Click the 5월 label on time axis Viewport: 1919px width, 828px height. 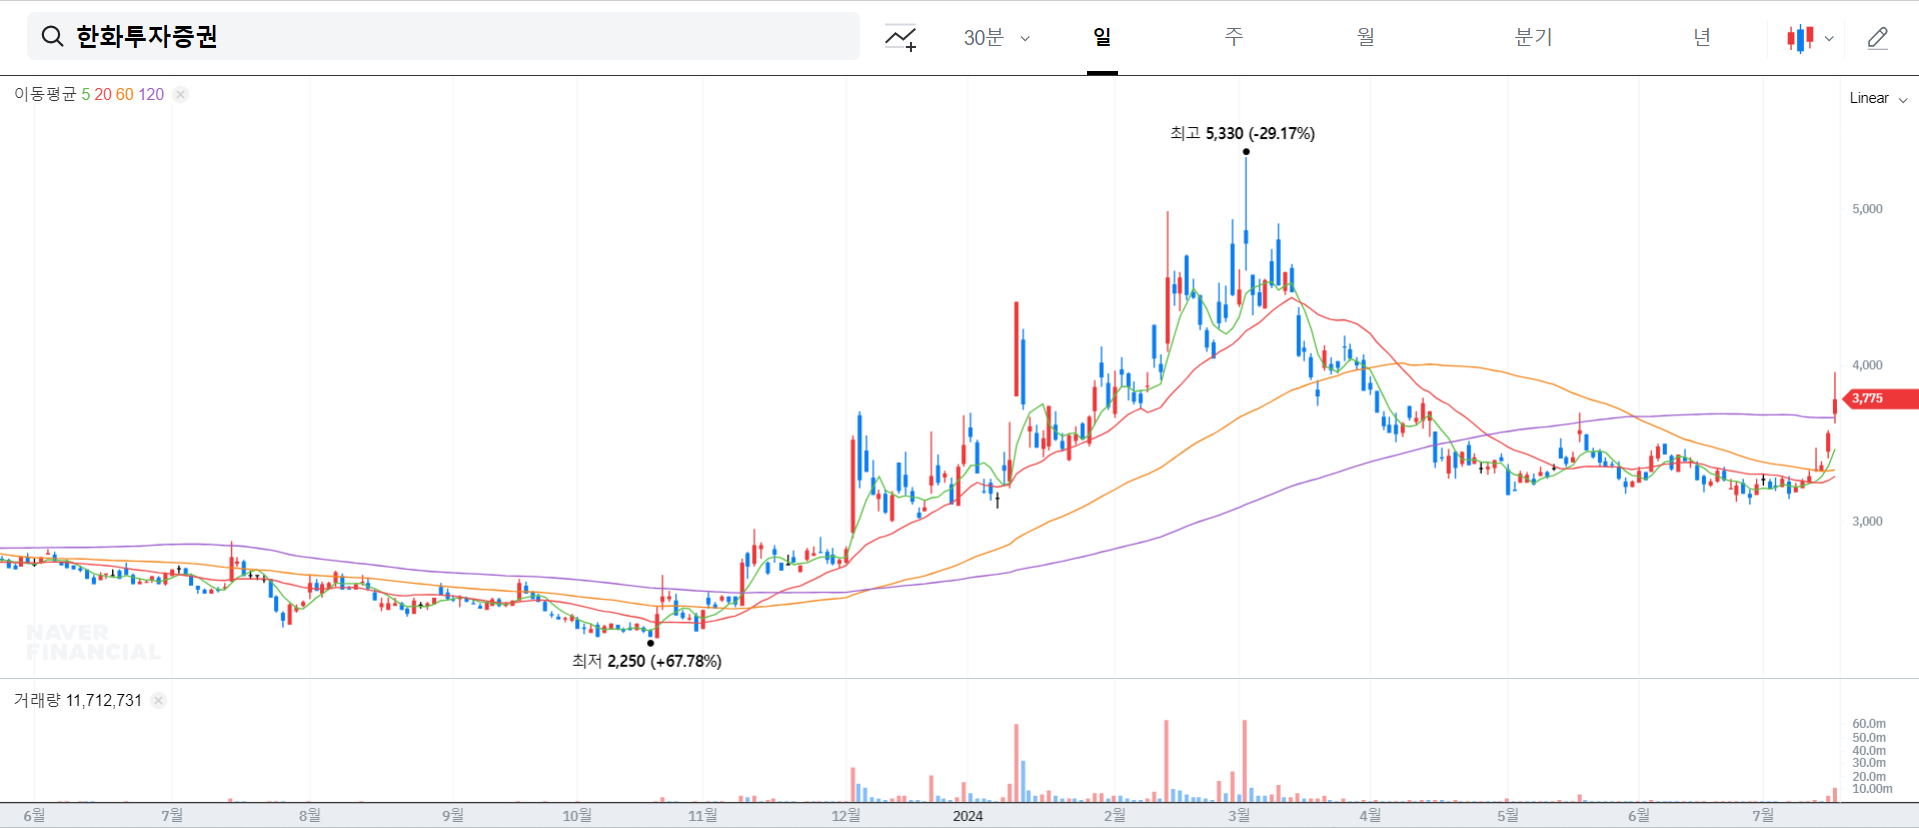click(1507, 816)
